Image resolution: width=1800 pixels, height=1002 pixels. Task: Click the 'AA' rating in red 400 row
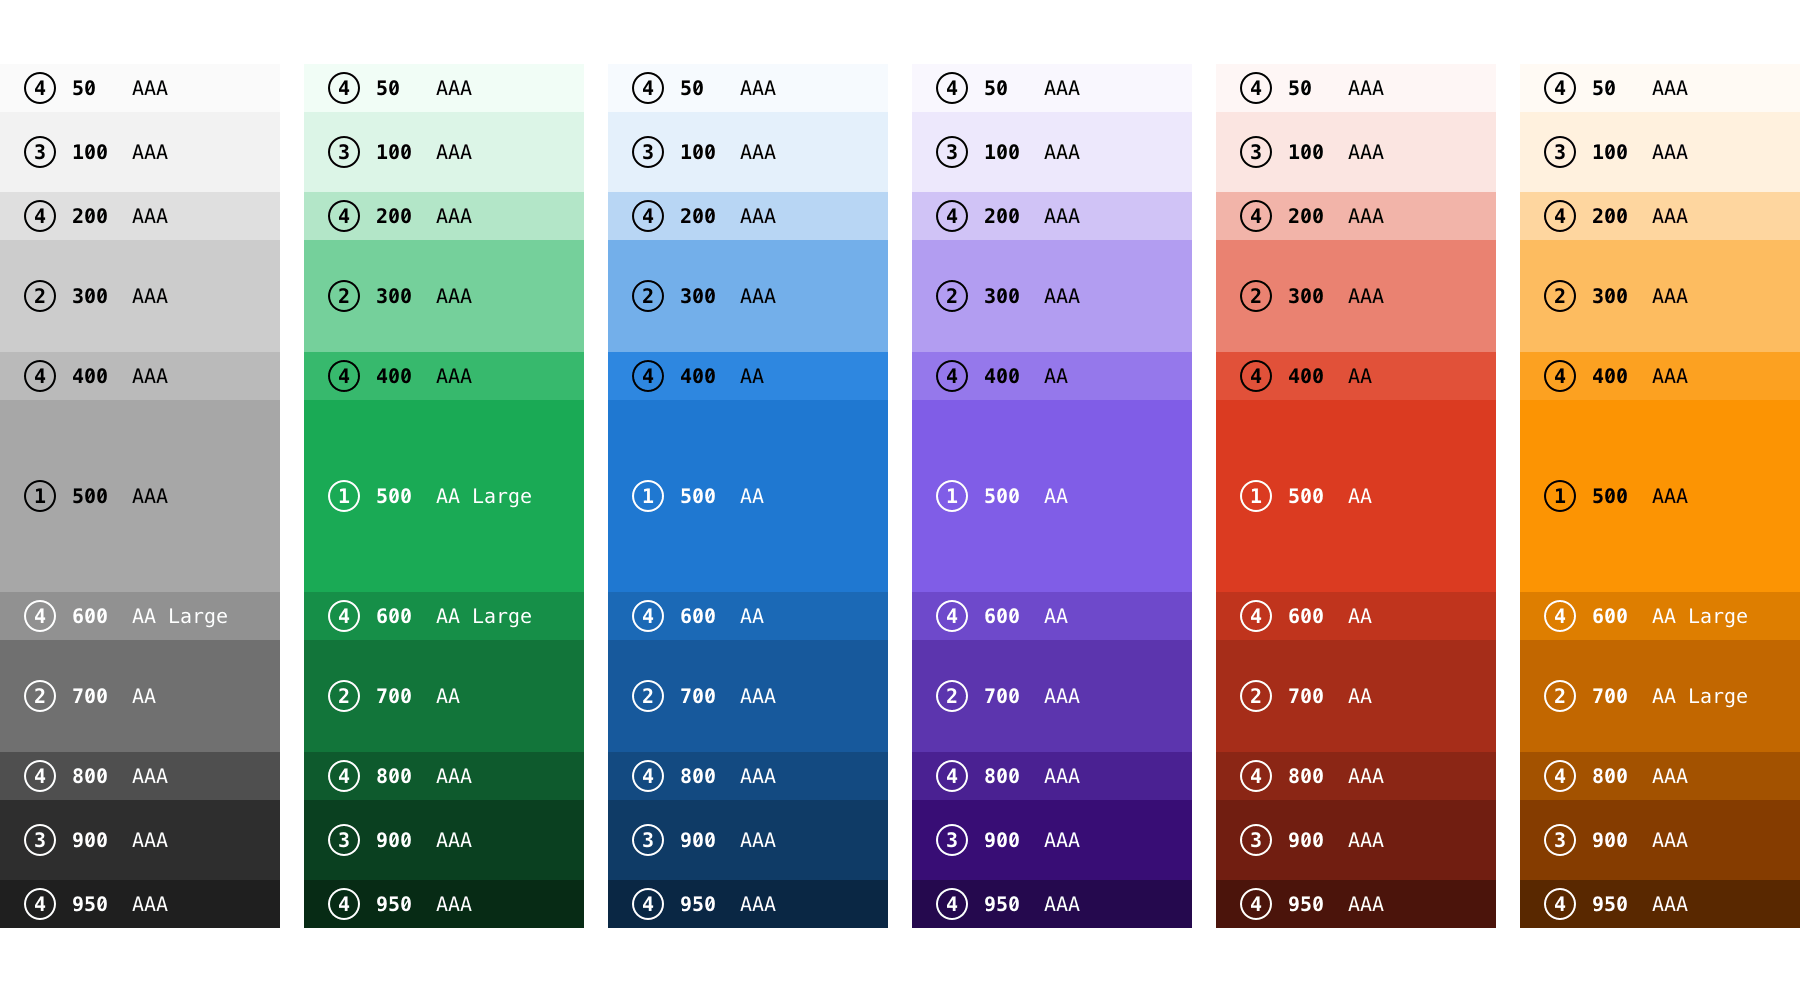[x=1360, y=376]
